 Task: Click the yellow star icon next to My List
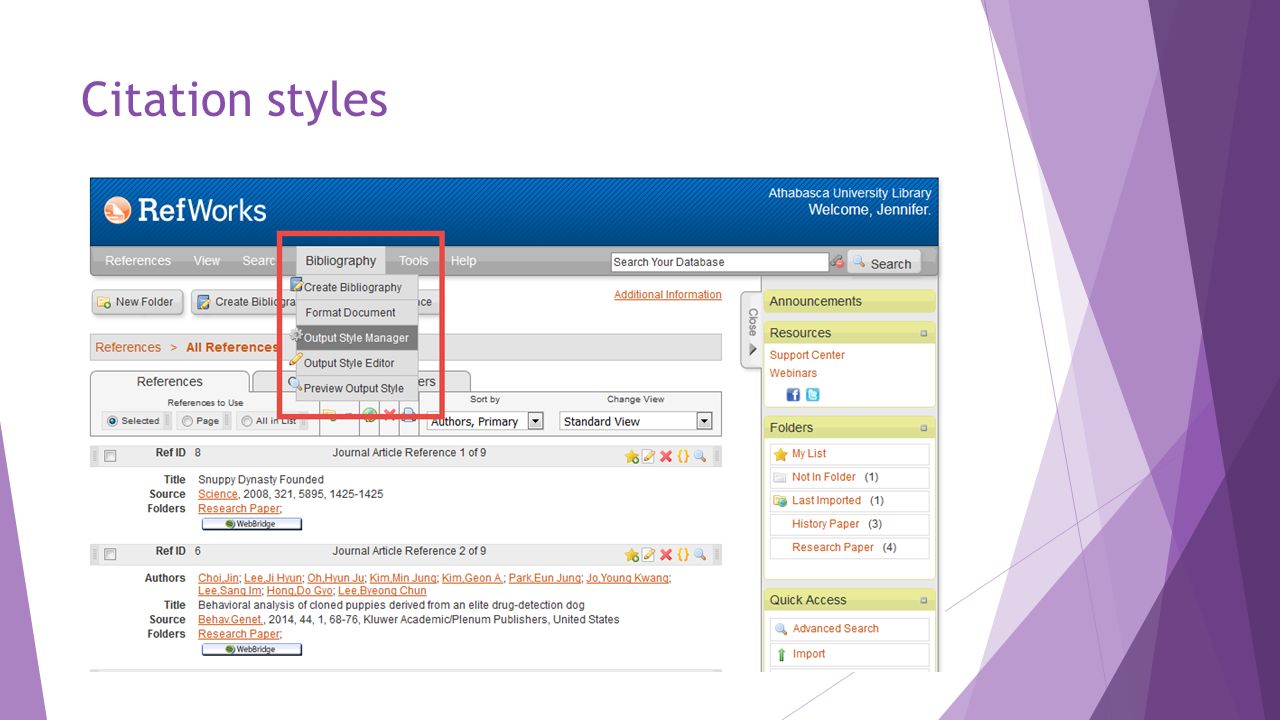(781, 454)
